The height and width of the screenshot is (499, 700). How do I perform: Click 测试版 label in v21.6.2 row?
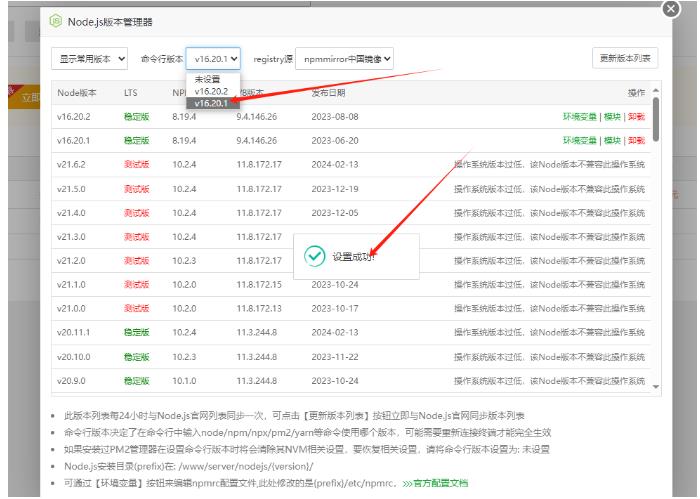click(136, 164)
